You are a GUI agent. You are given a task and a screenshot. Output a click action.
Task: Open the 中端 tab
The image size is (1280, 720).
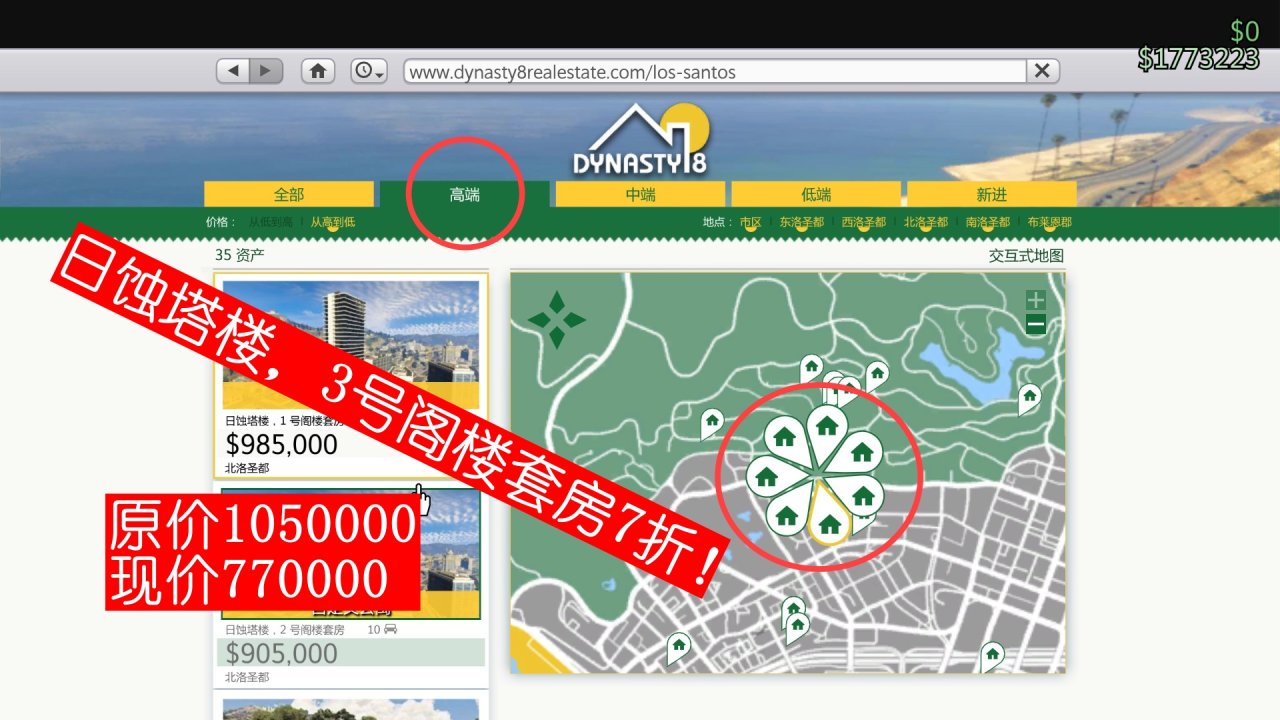640,195
